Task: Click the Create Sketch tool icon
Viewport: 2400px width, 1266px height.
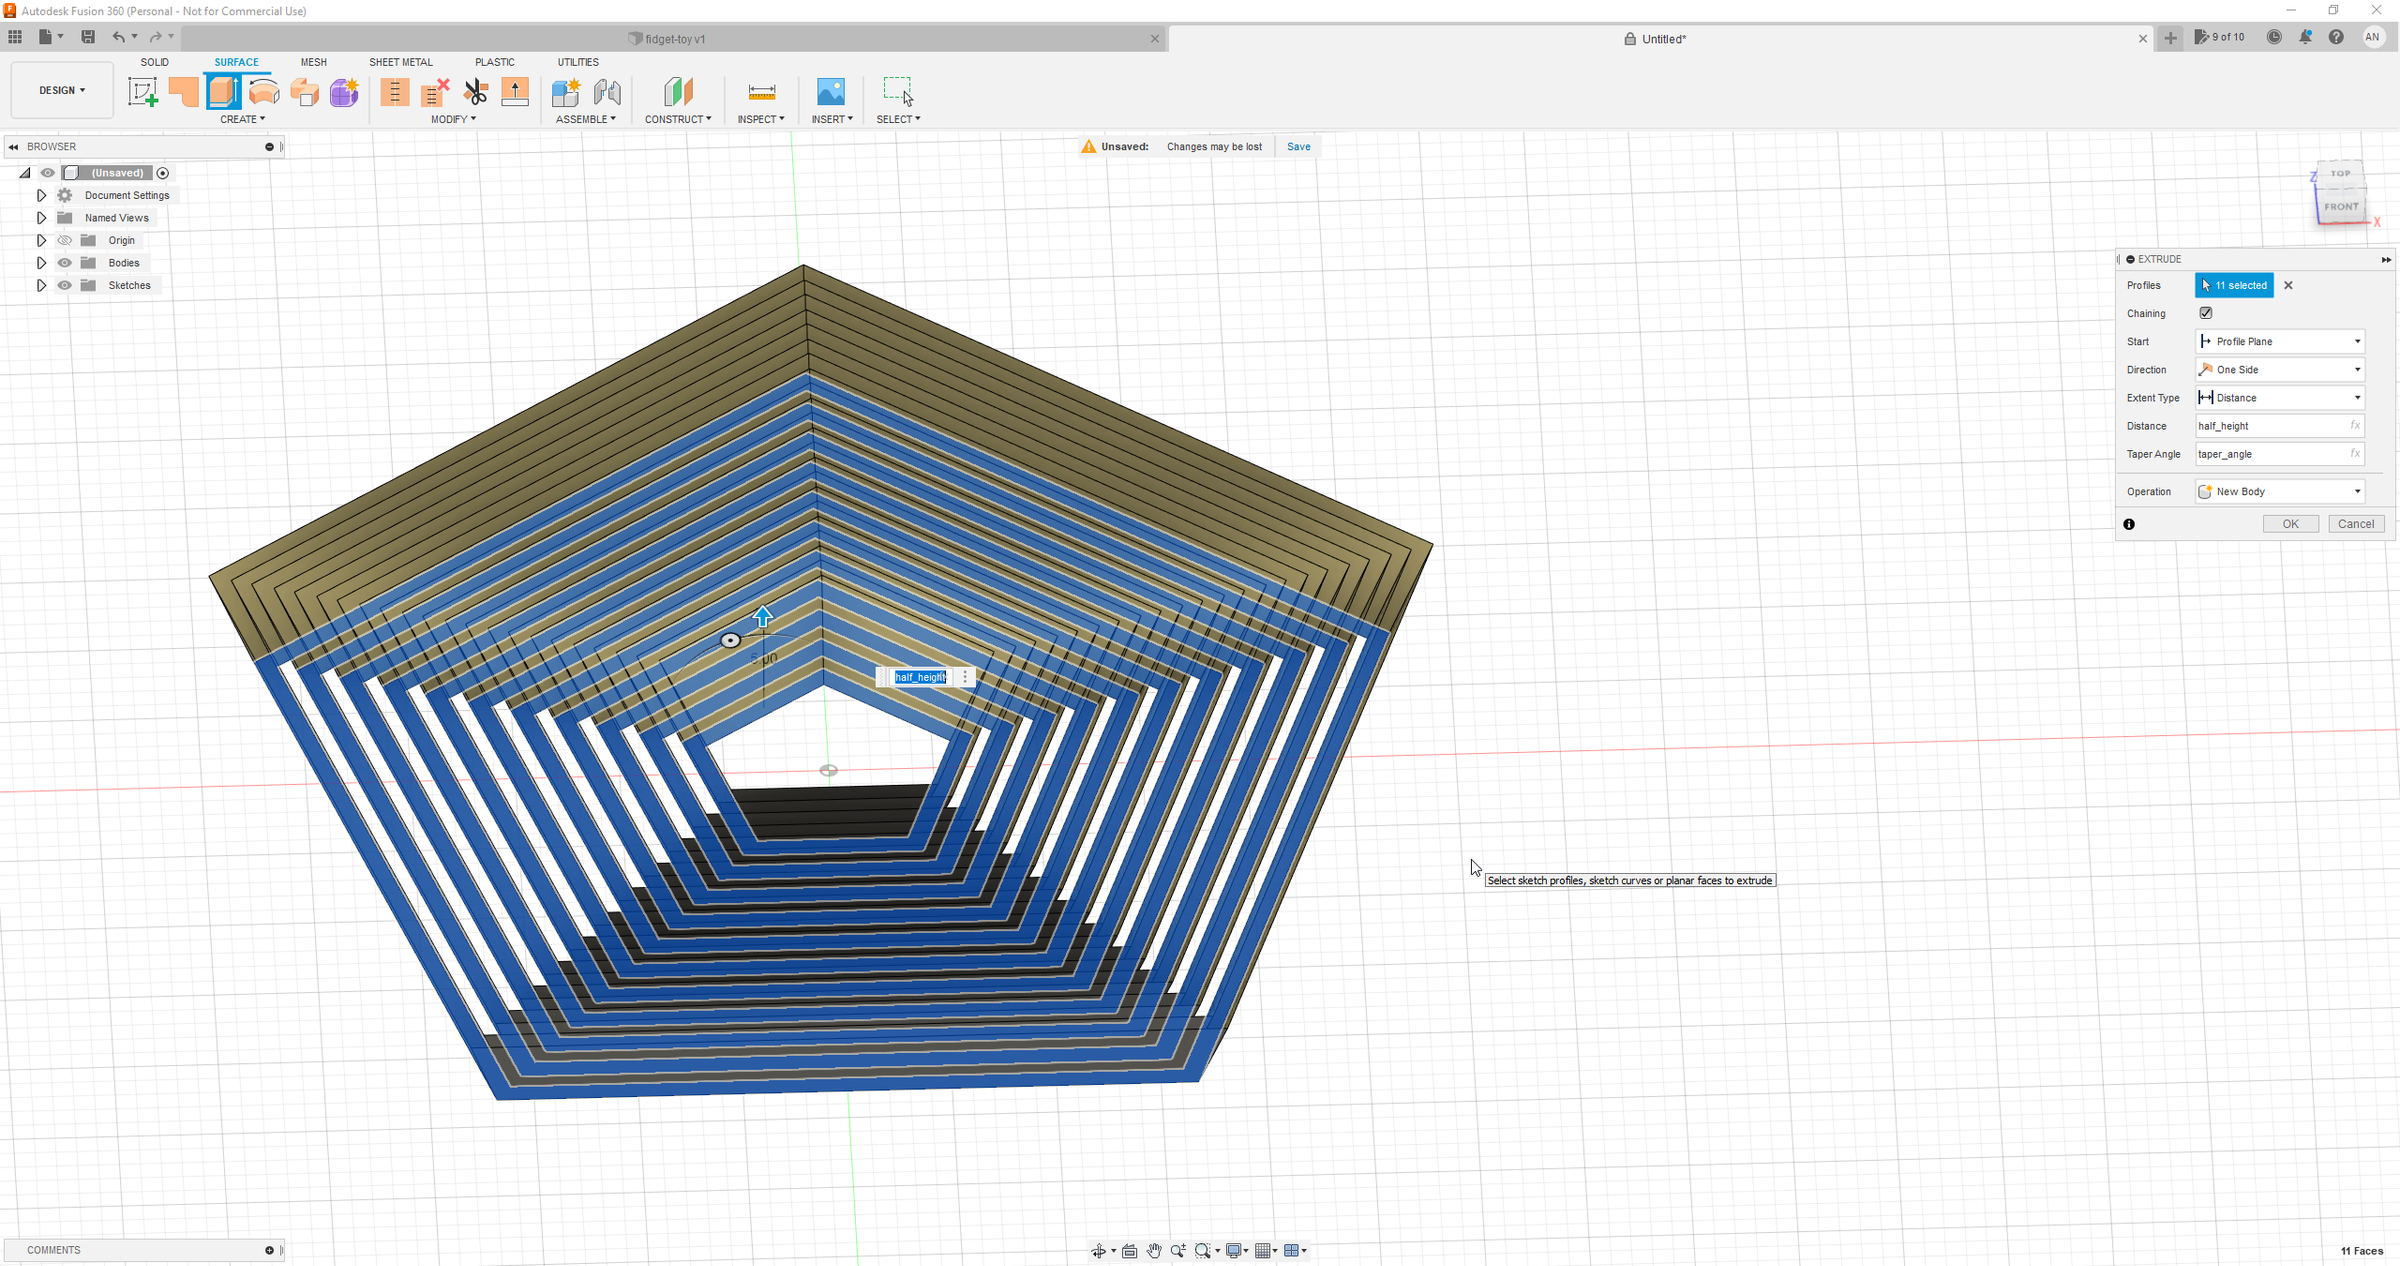Action: point(143,92)
